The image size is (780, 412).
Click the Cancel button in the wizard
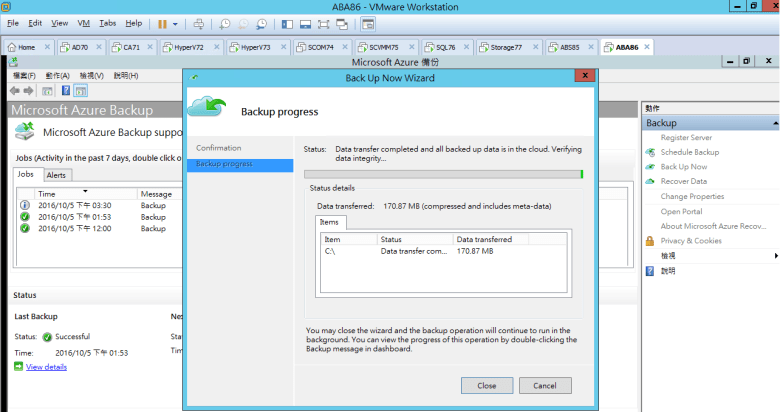pyautogui.click(x=545, y=385)
